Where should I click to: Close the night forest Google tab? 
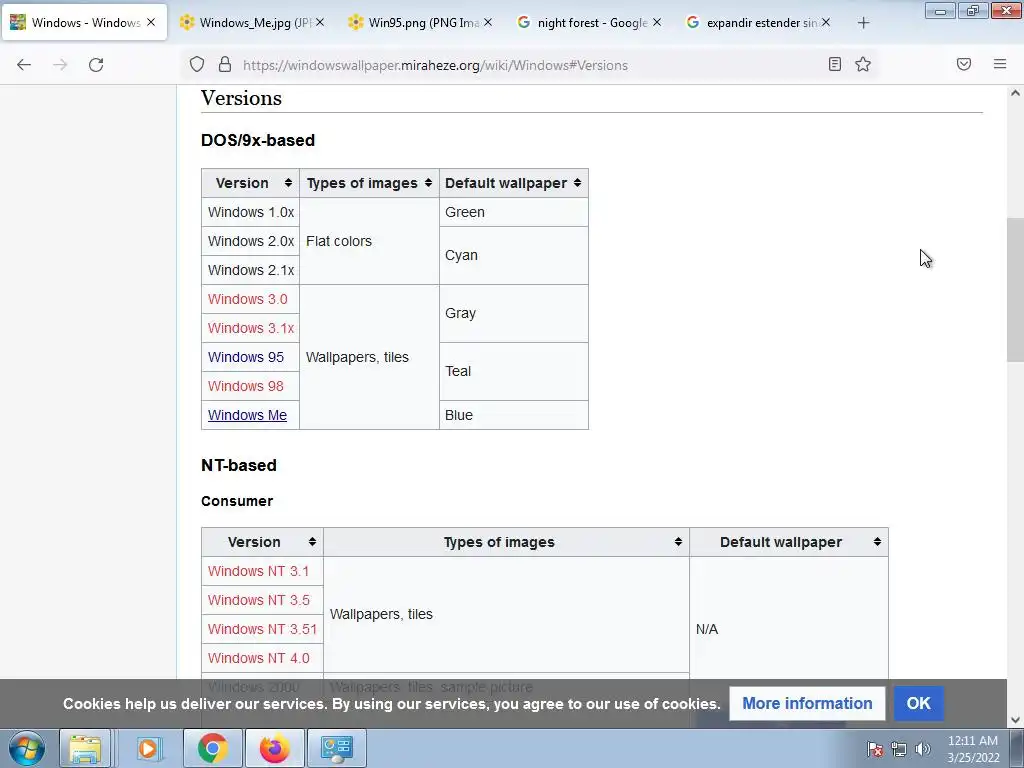click(657, 22)
